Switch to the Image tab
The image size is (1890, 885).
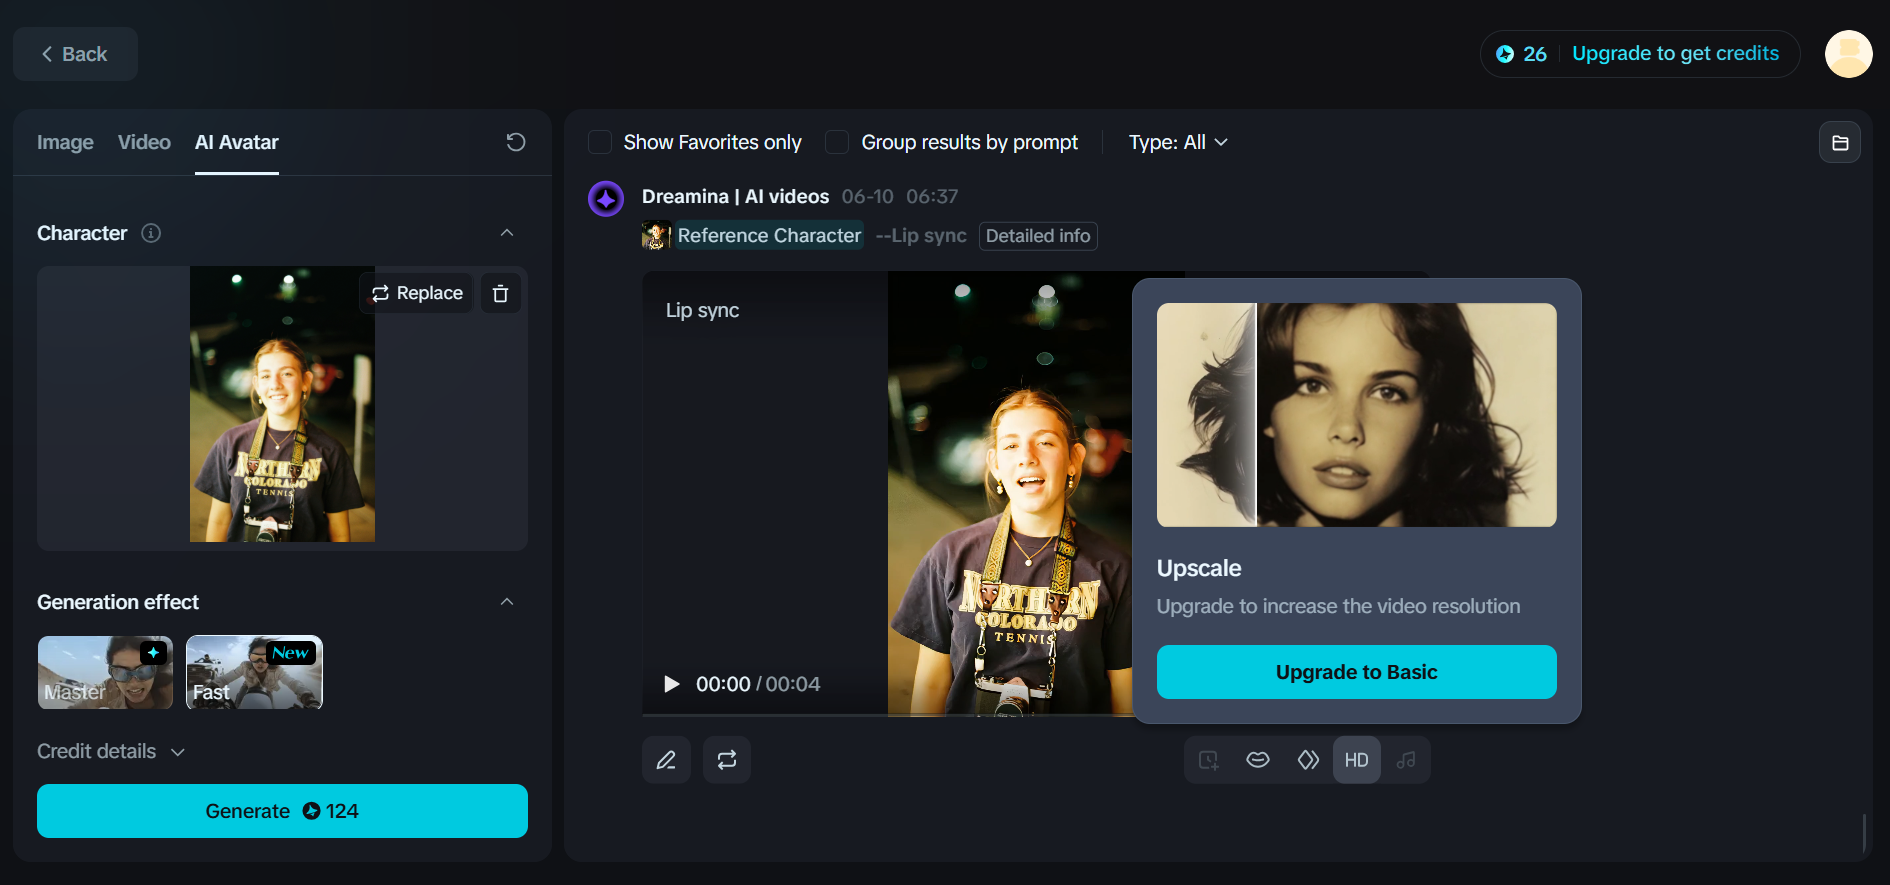pyautogui.click(x=65, y=142)
